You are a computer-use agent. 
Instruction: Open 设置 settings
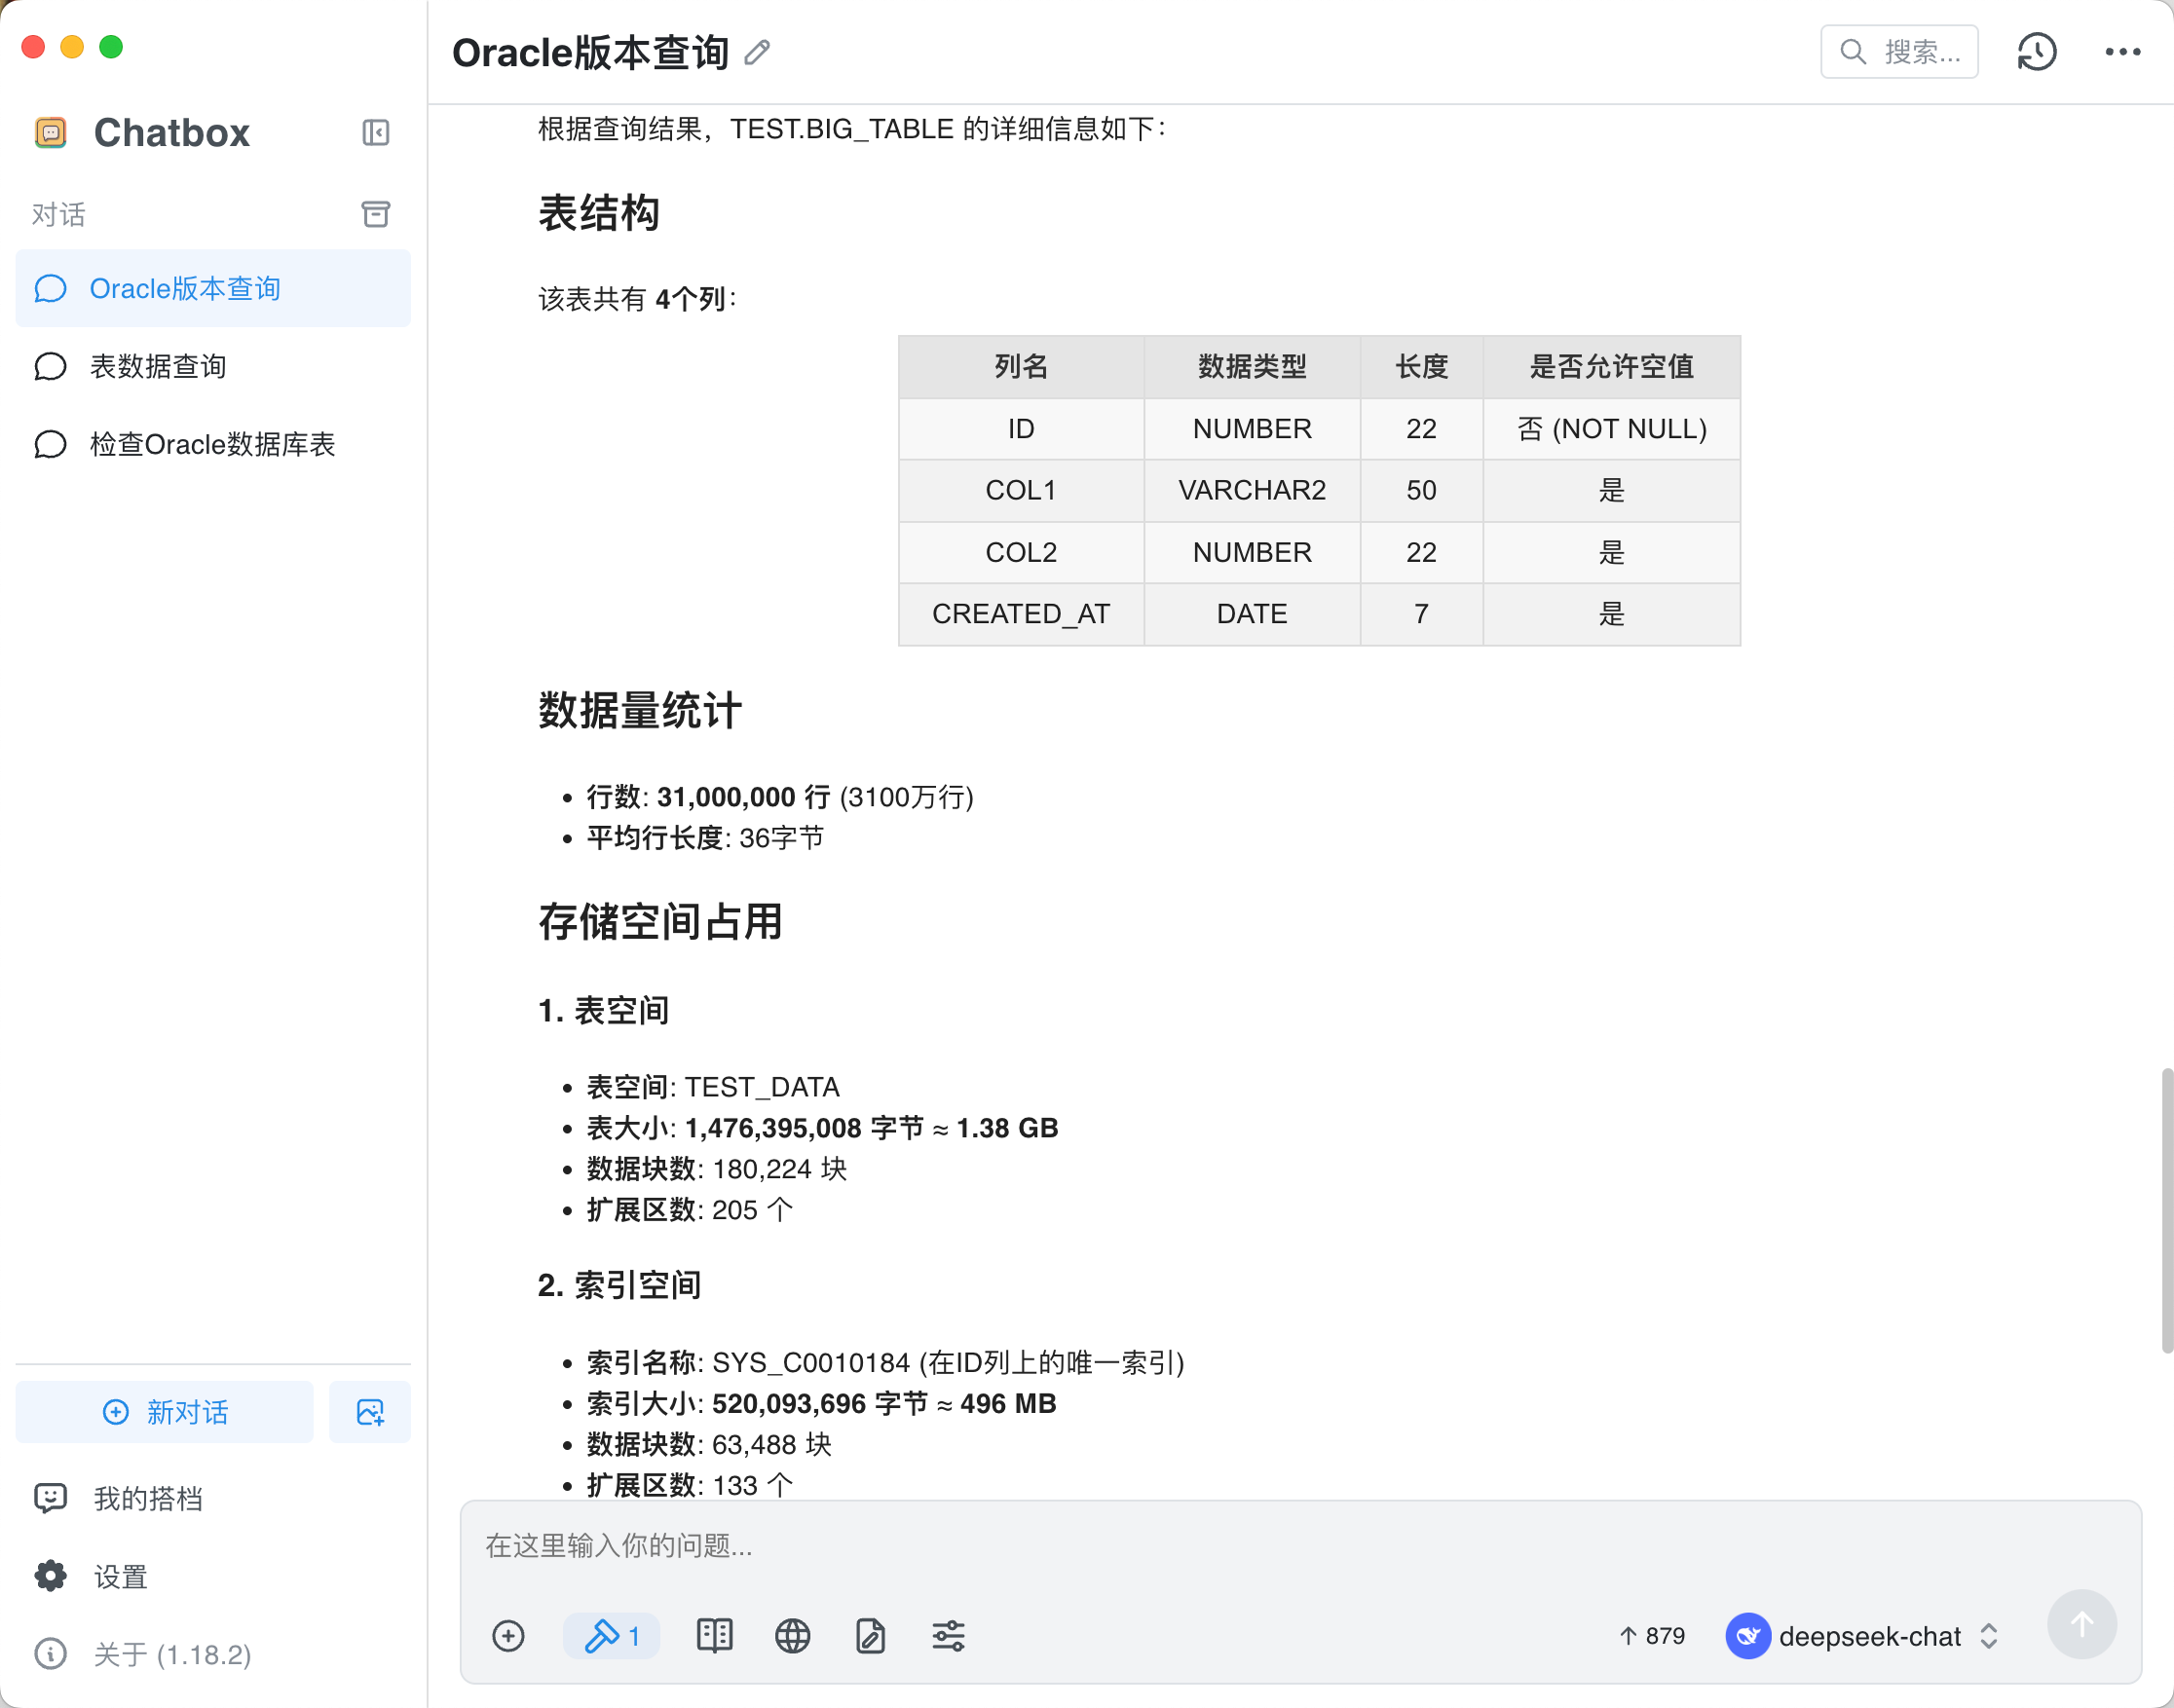tap(213, 1576)
